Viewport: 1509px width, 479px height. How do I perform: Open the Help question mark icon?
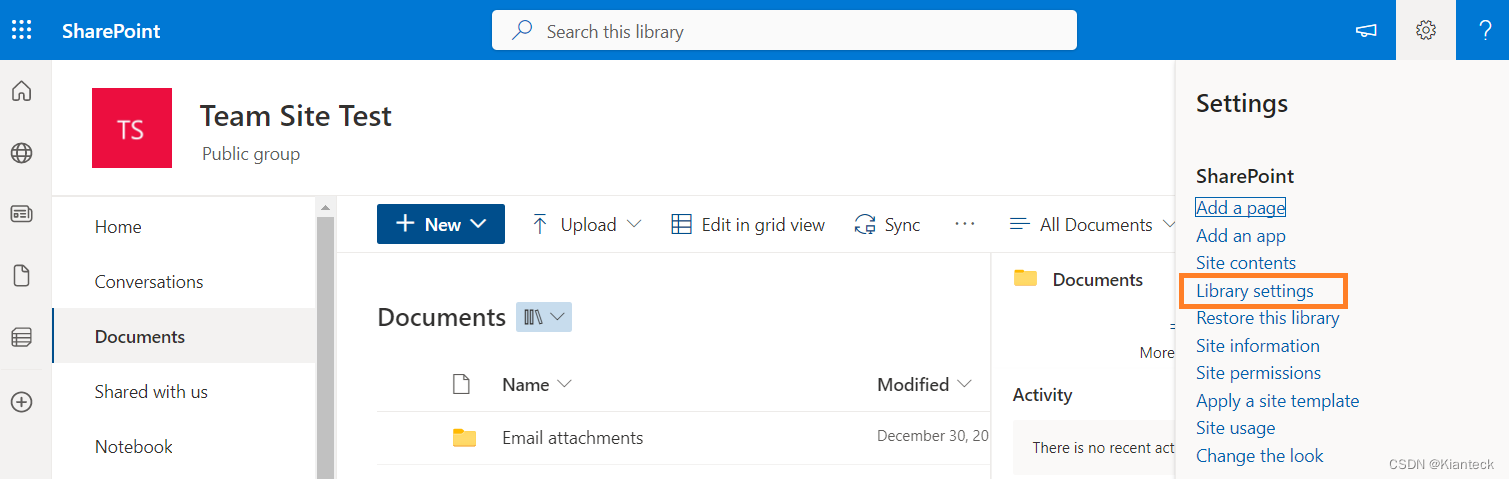click(1486, 30)
